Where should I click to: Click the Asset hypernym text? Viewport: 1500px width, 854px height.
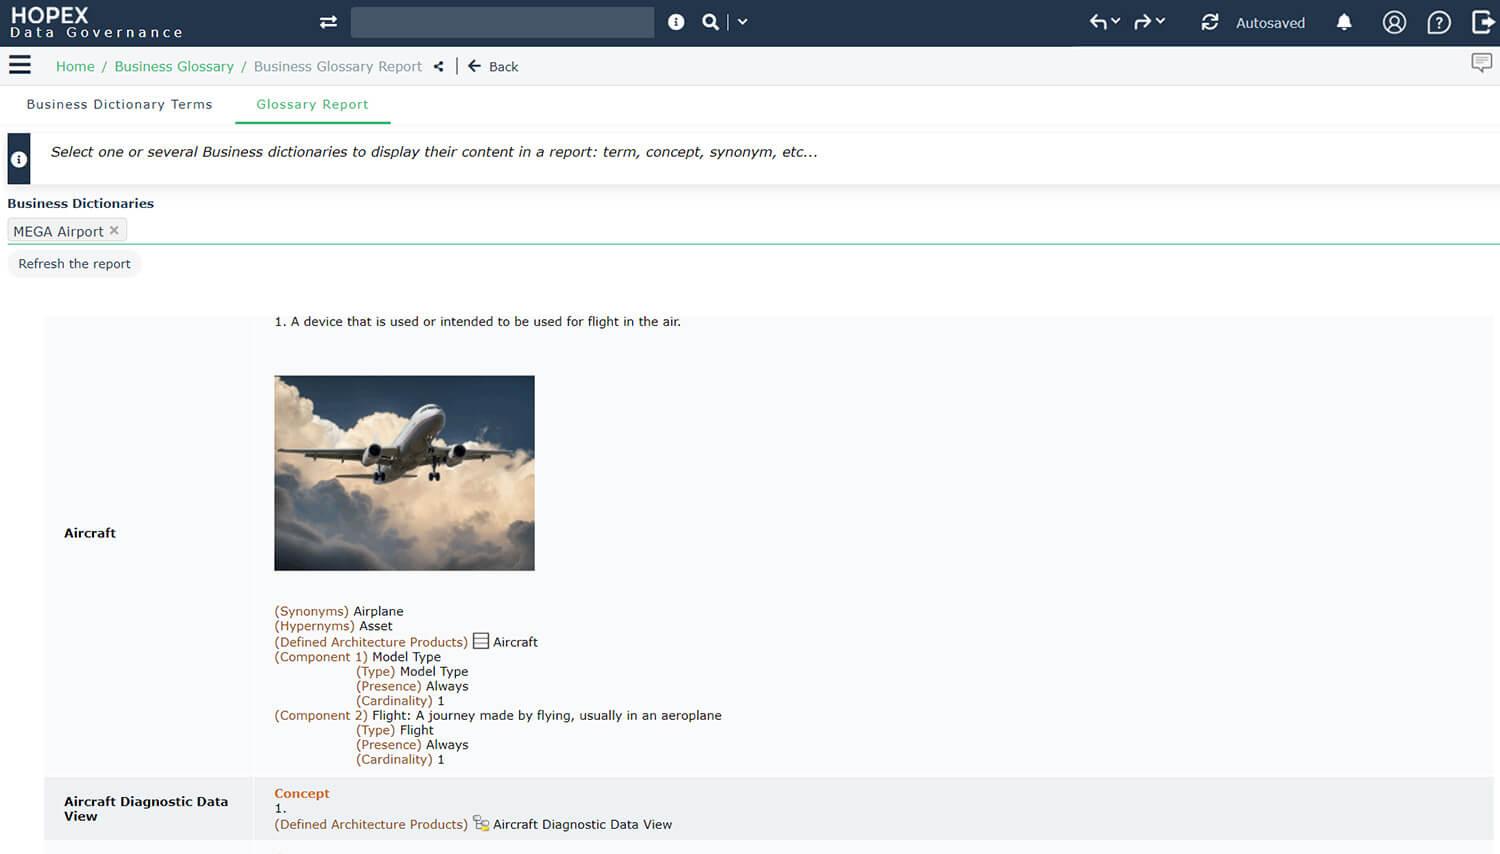point(376,626)
